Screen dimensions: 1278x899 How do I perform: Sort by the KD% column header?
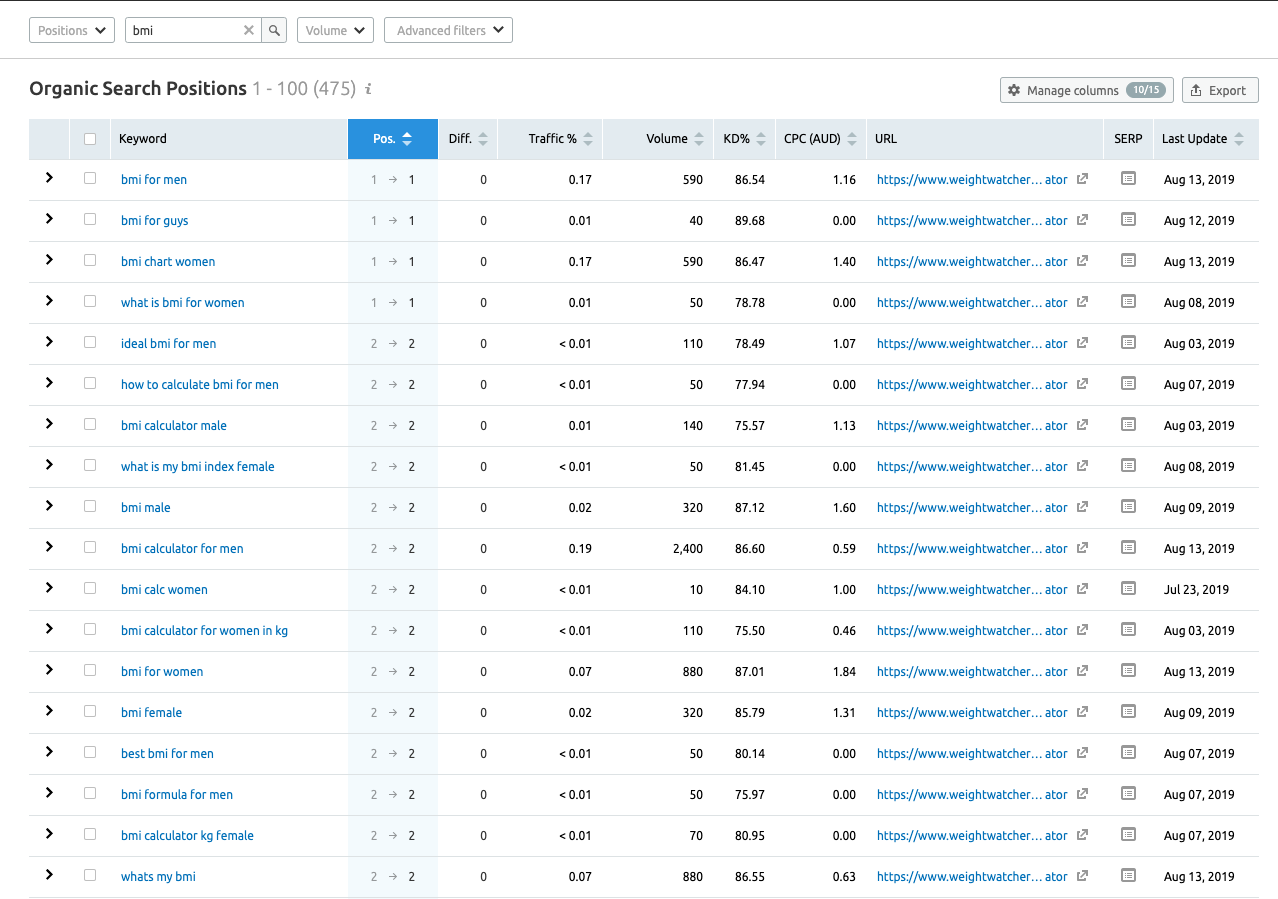pyautogui.click(x=737, y=139)
